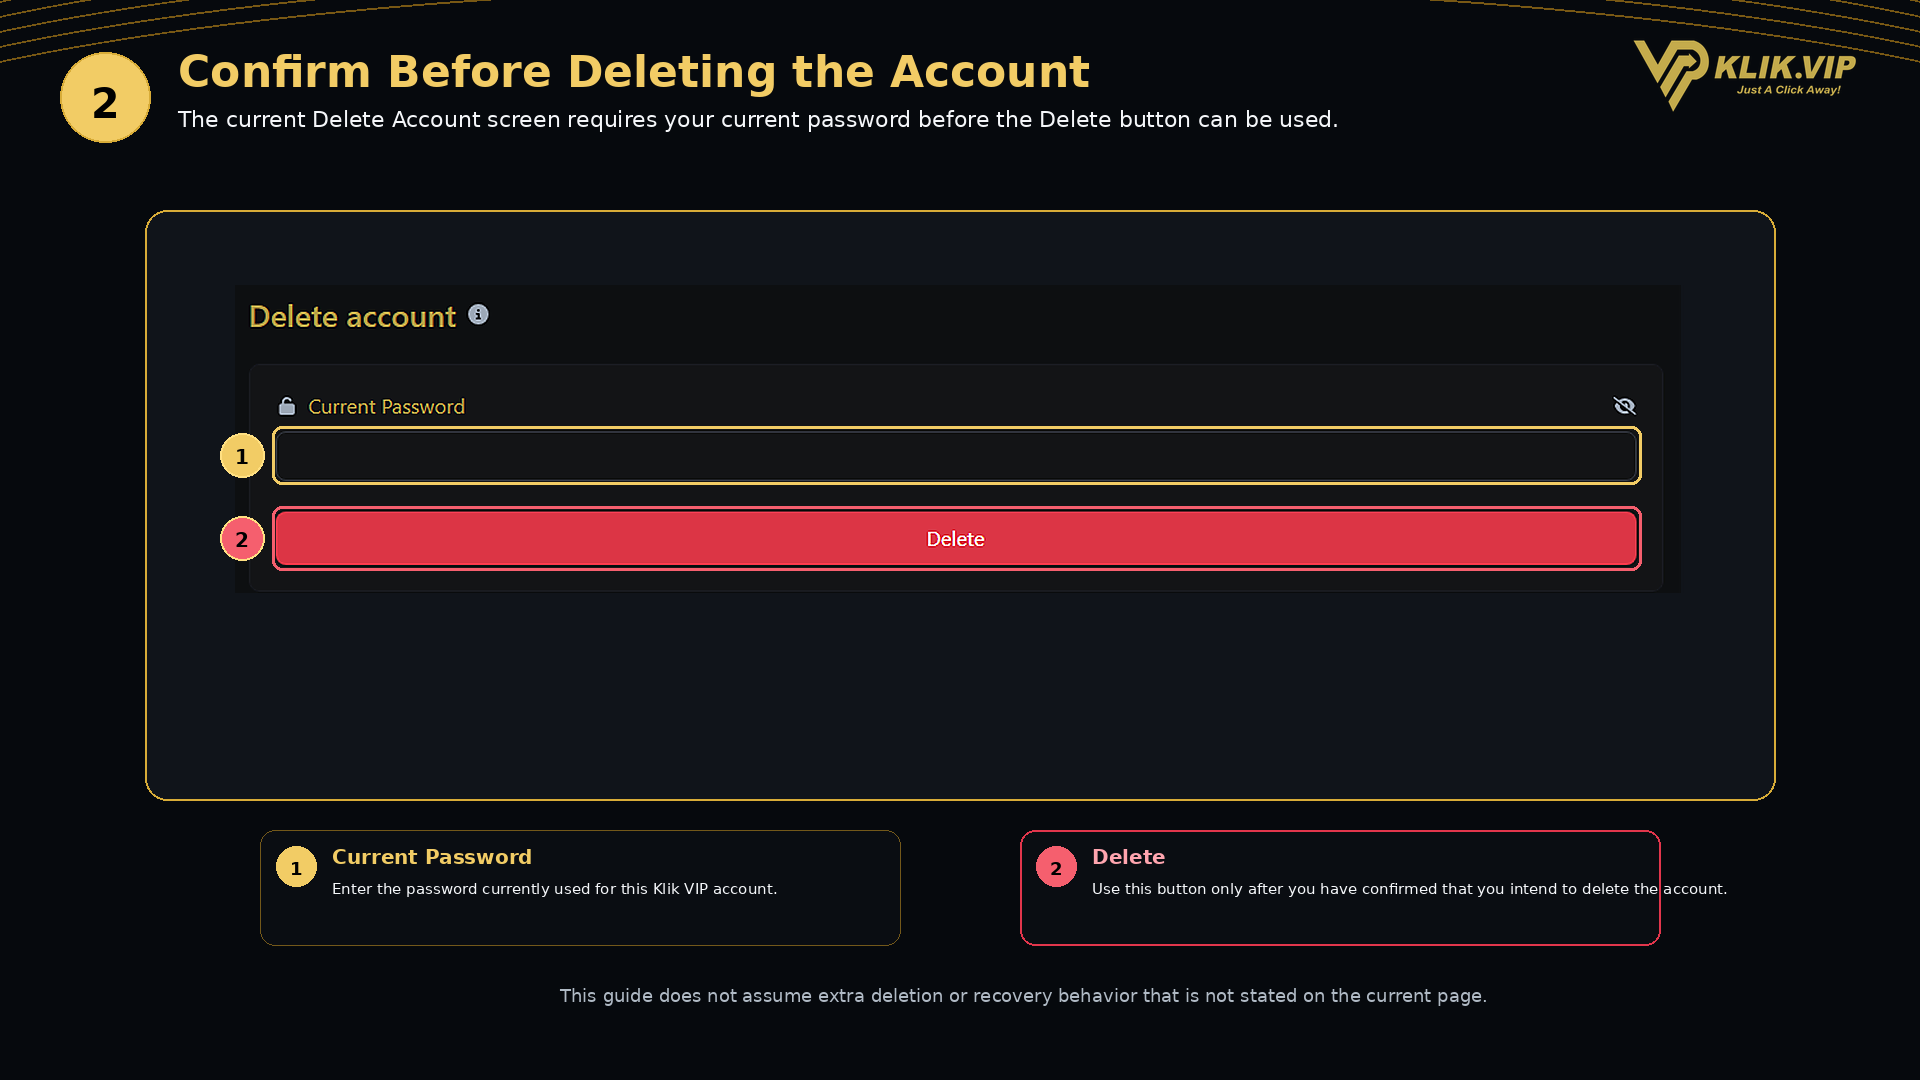Toggle password visibility eye icon
Screen dimensions: 1920x1080
click(x=1624, y=406)
